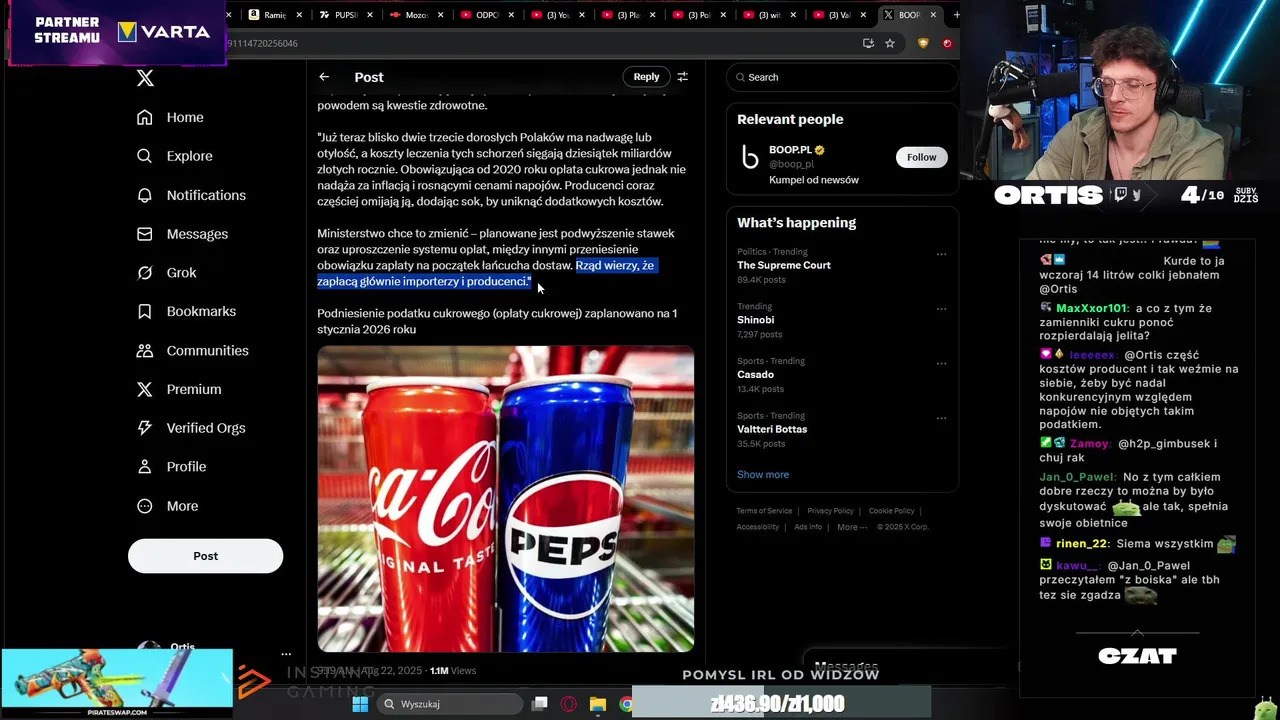Viewport: 1280px width, 720px height.
Task: Click the Brave shield icon
Action: point(923,43)
